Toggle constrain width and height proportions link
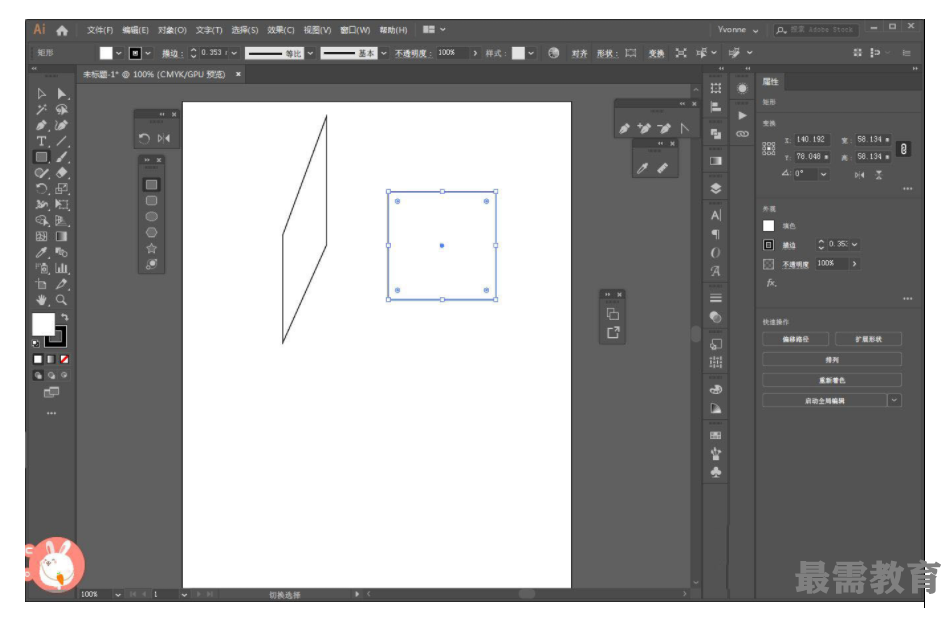Image resolution: width=947 pixels, height=617 pixels. pyautogui.click(x=904, y=149)
